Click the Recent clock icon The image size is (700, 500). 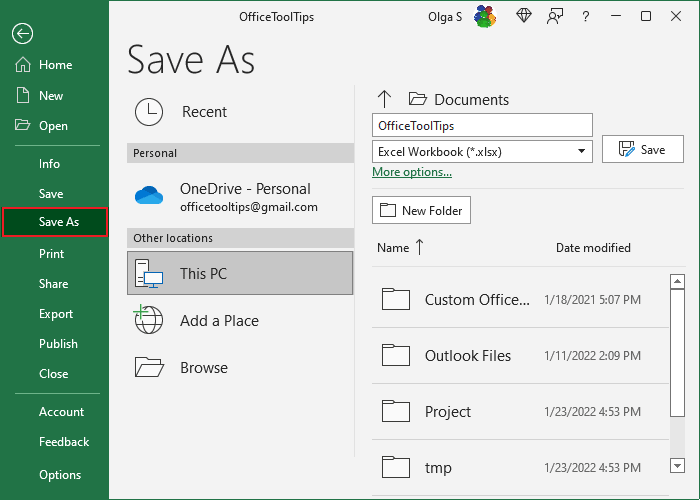coord(149,112)
